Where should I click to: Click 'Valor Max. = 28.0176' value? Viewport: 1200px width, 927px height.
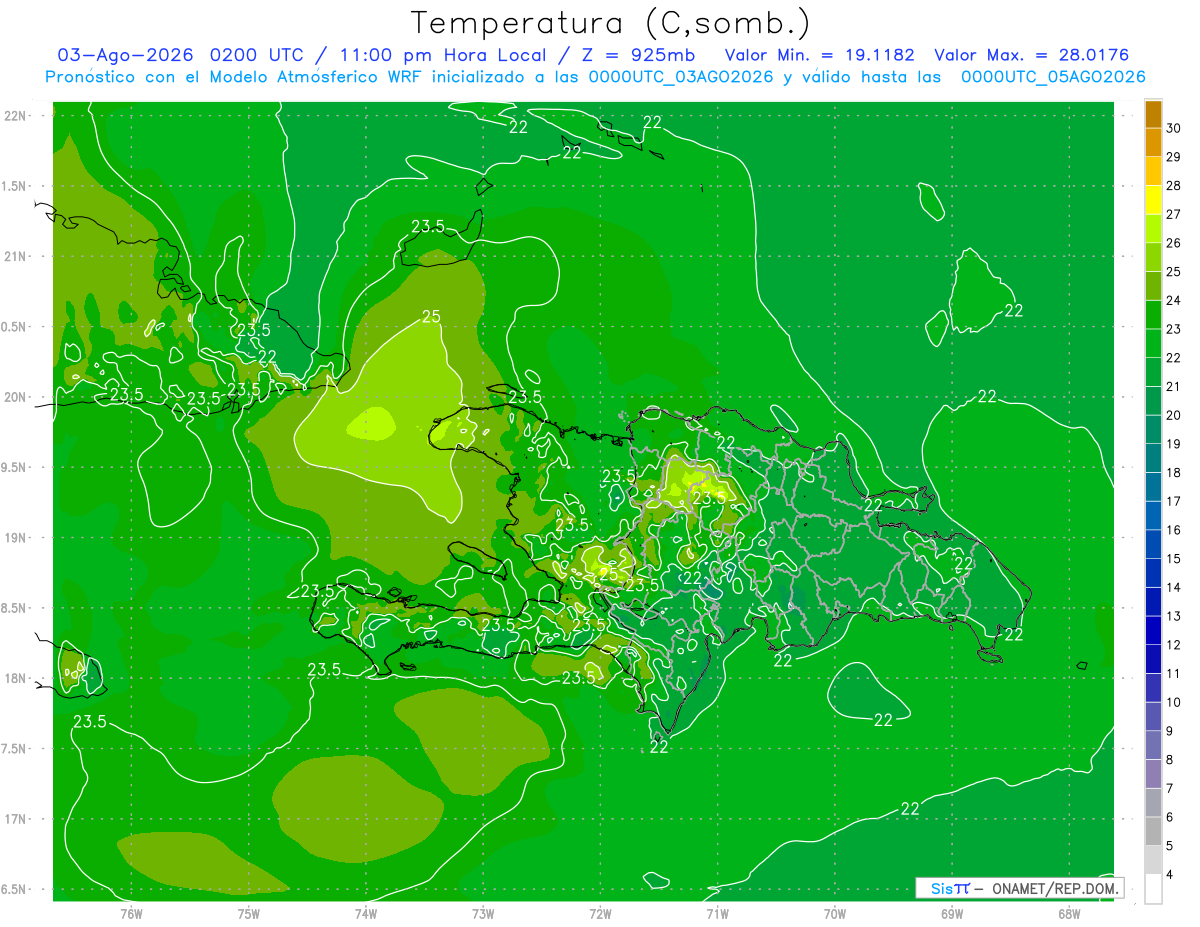pyautogui.click(x=1031, y=55)
